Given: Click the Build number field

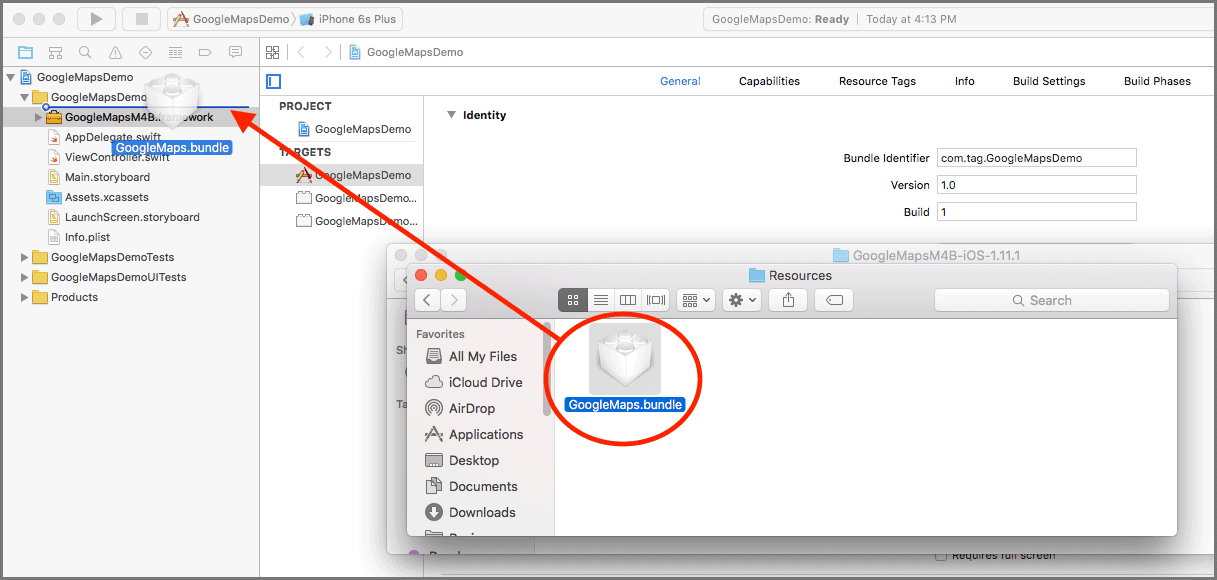Looking at the screenshot, I should (1037, 212).
